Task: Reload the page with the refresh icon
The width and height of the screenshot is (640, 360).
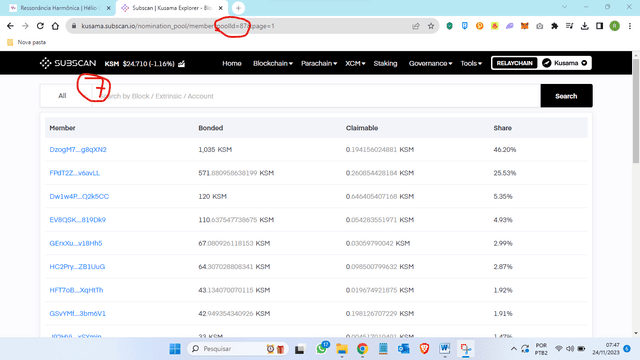Action: 40,26
